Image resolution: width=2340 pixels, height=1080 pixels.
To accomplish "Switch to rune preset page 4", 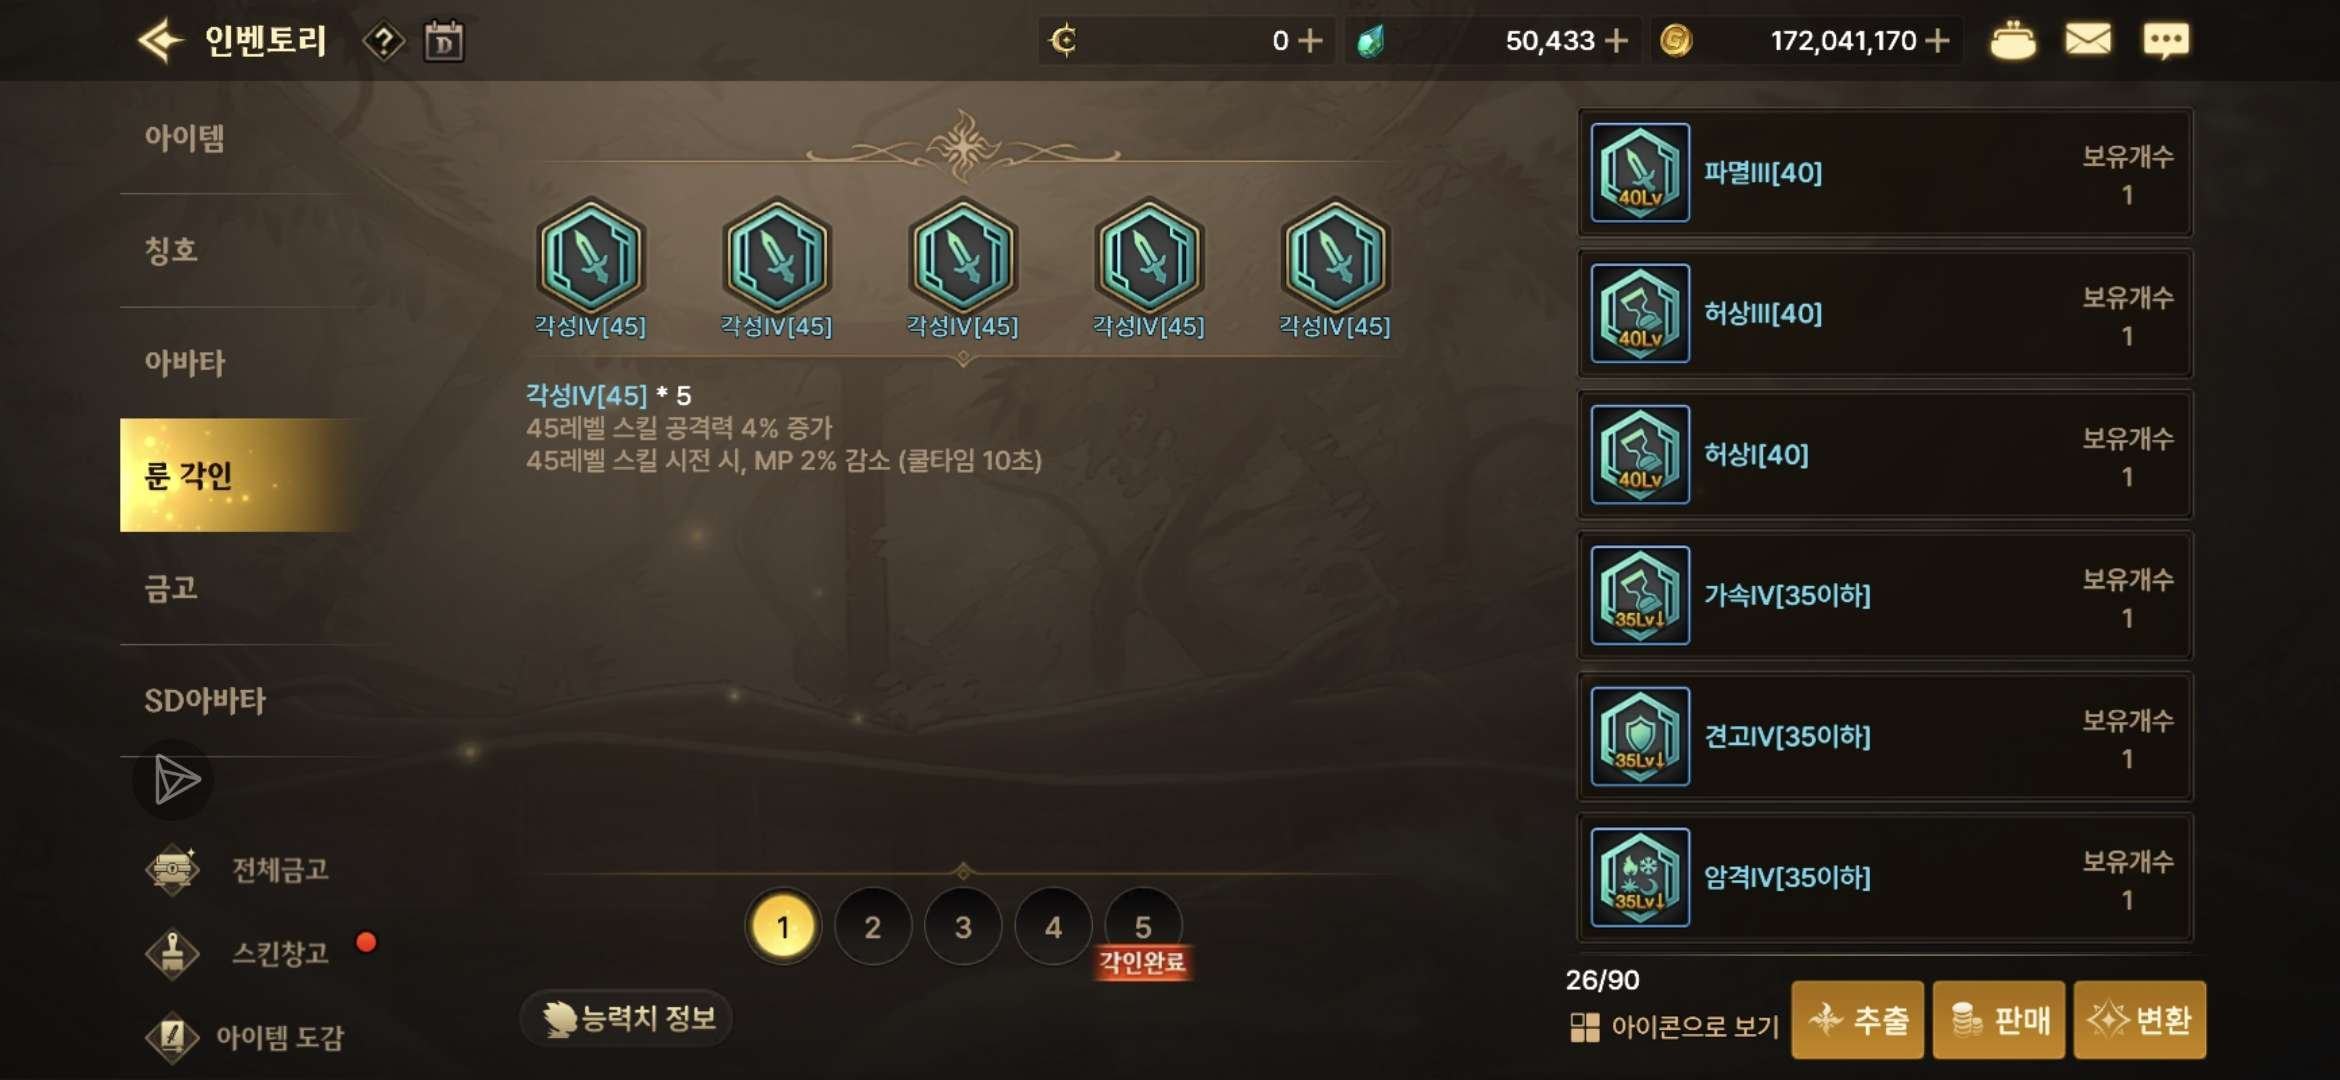I will pos(1053,927).
